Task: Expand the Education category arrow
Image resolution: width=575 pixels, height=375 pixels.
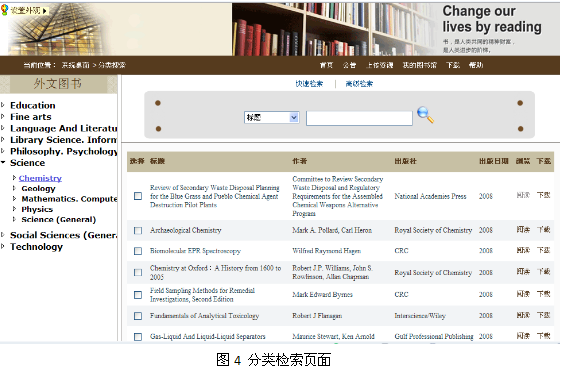Action: [x=3, y=105]
